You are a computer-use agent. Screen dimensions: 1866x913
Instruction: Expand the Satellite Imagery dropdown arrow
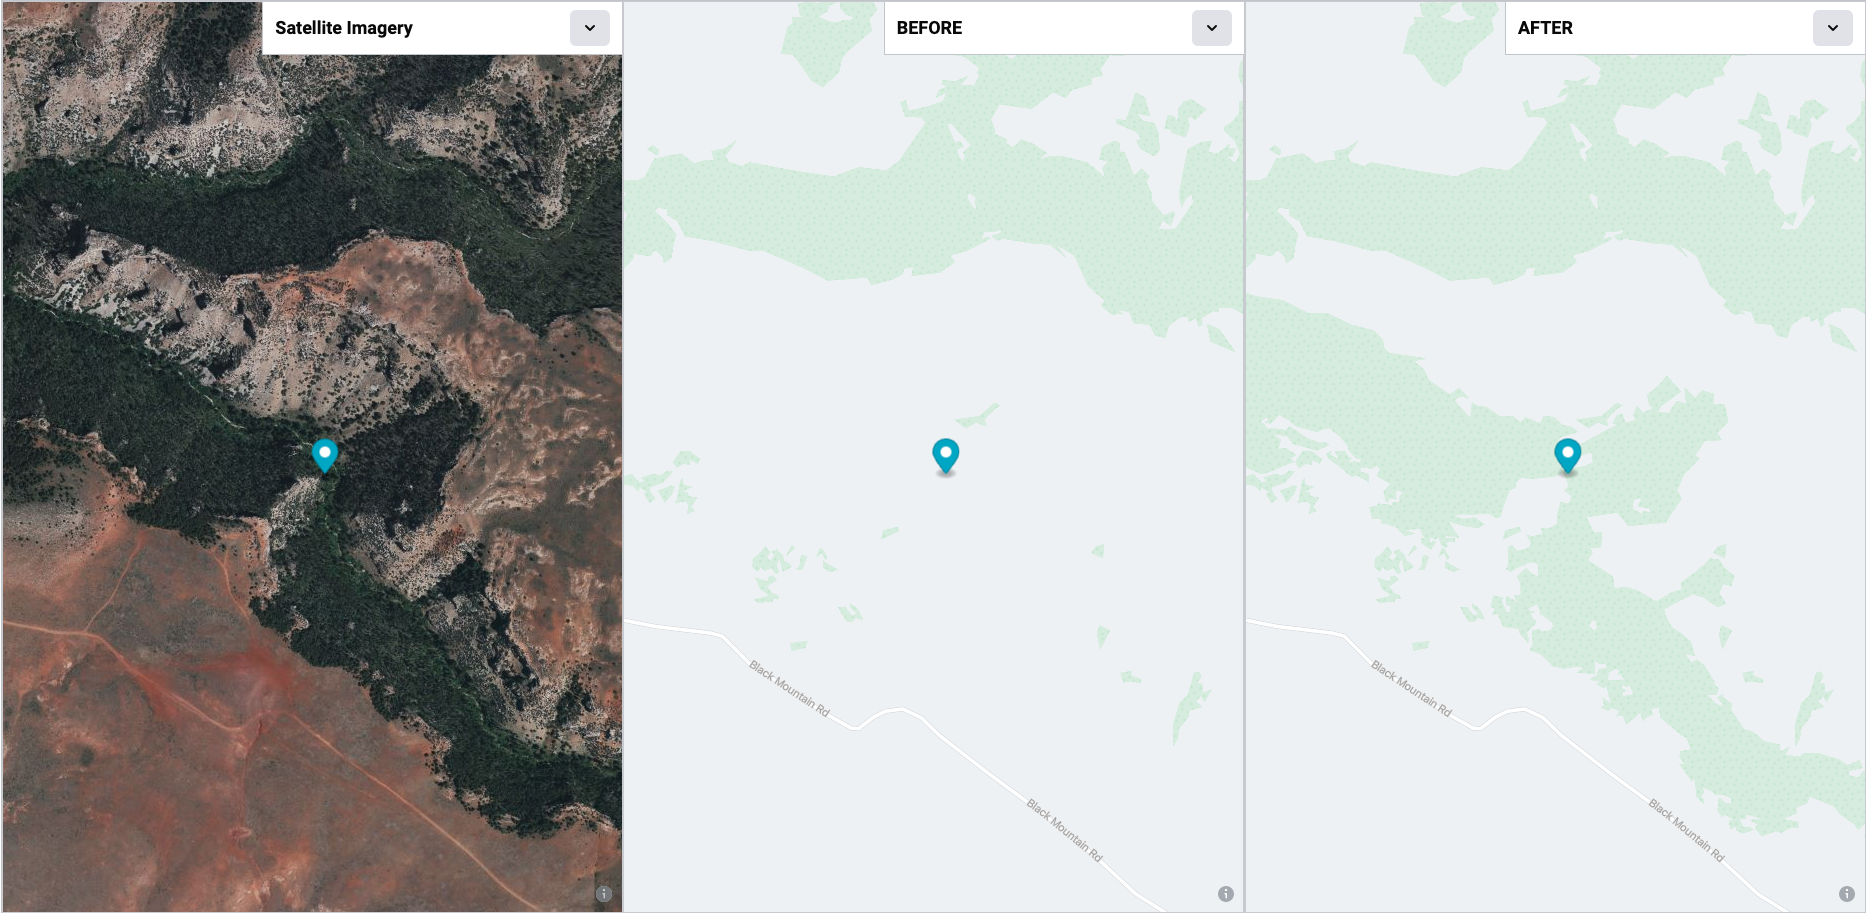click(590, 28)
